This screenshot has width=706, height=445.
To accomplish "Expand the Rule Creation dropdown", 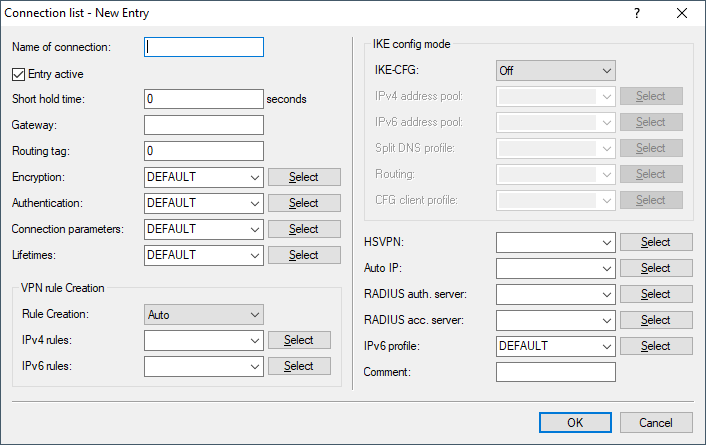I will (204, 315).
